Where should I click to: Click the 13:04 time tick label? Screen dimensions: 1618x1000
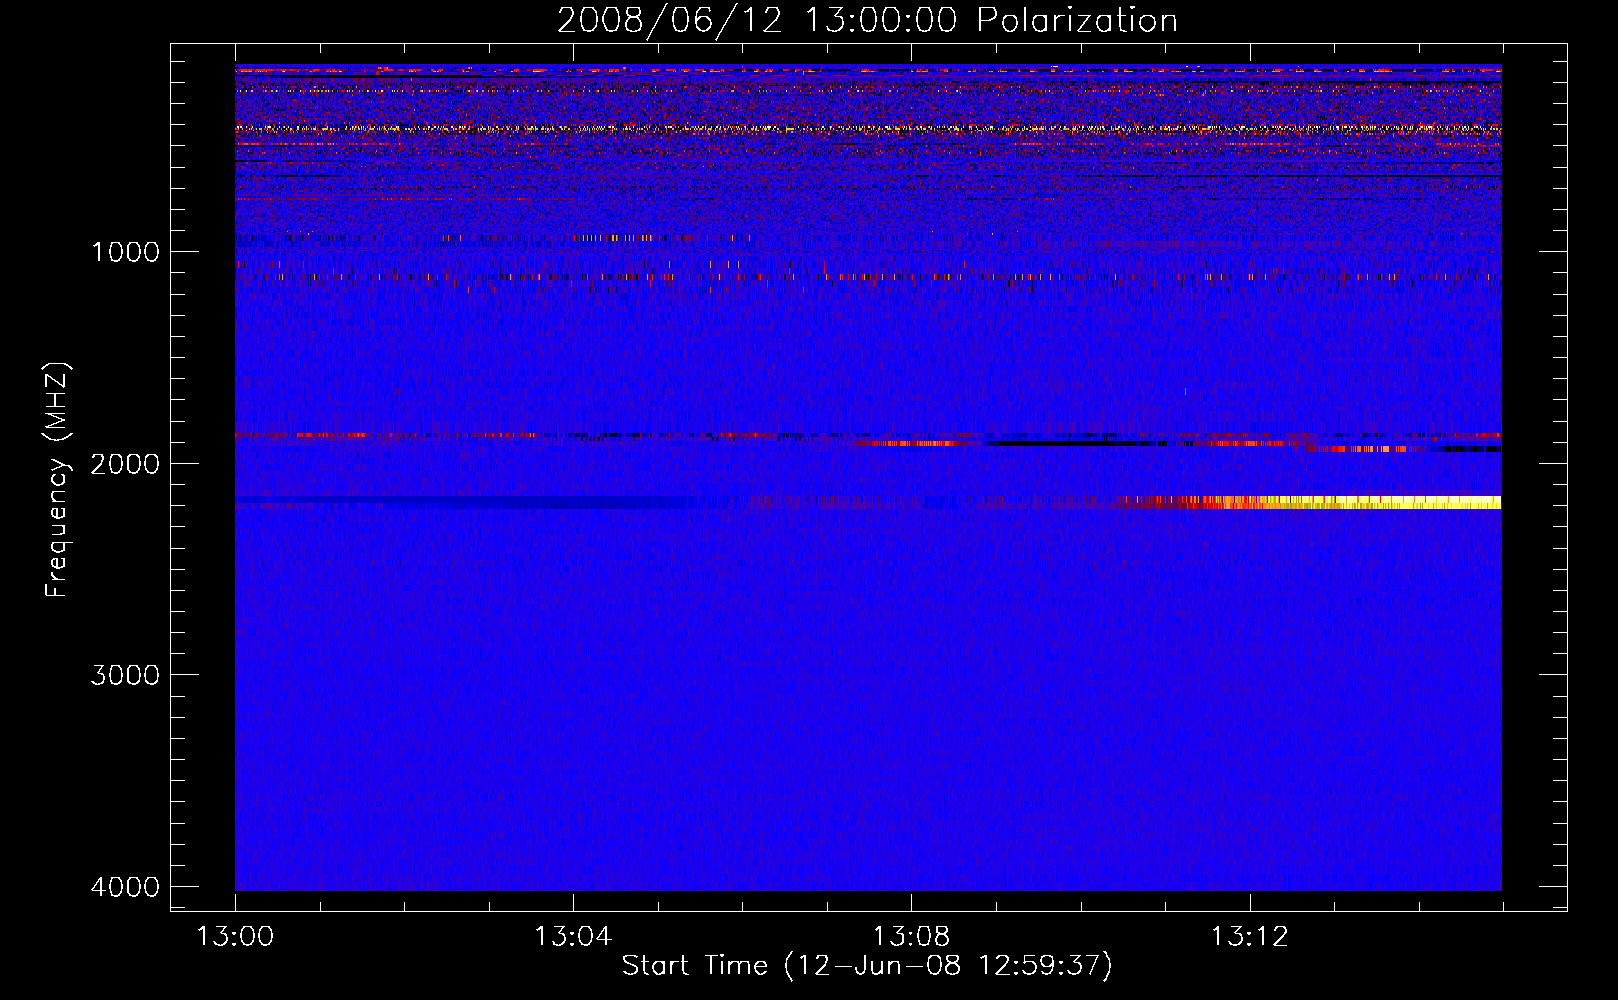573,937
